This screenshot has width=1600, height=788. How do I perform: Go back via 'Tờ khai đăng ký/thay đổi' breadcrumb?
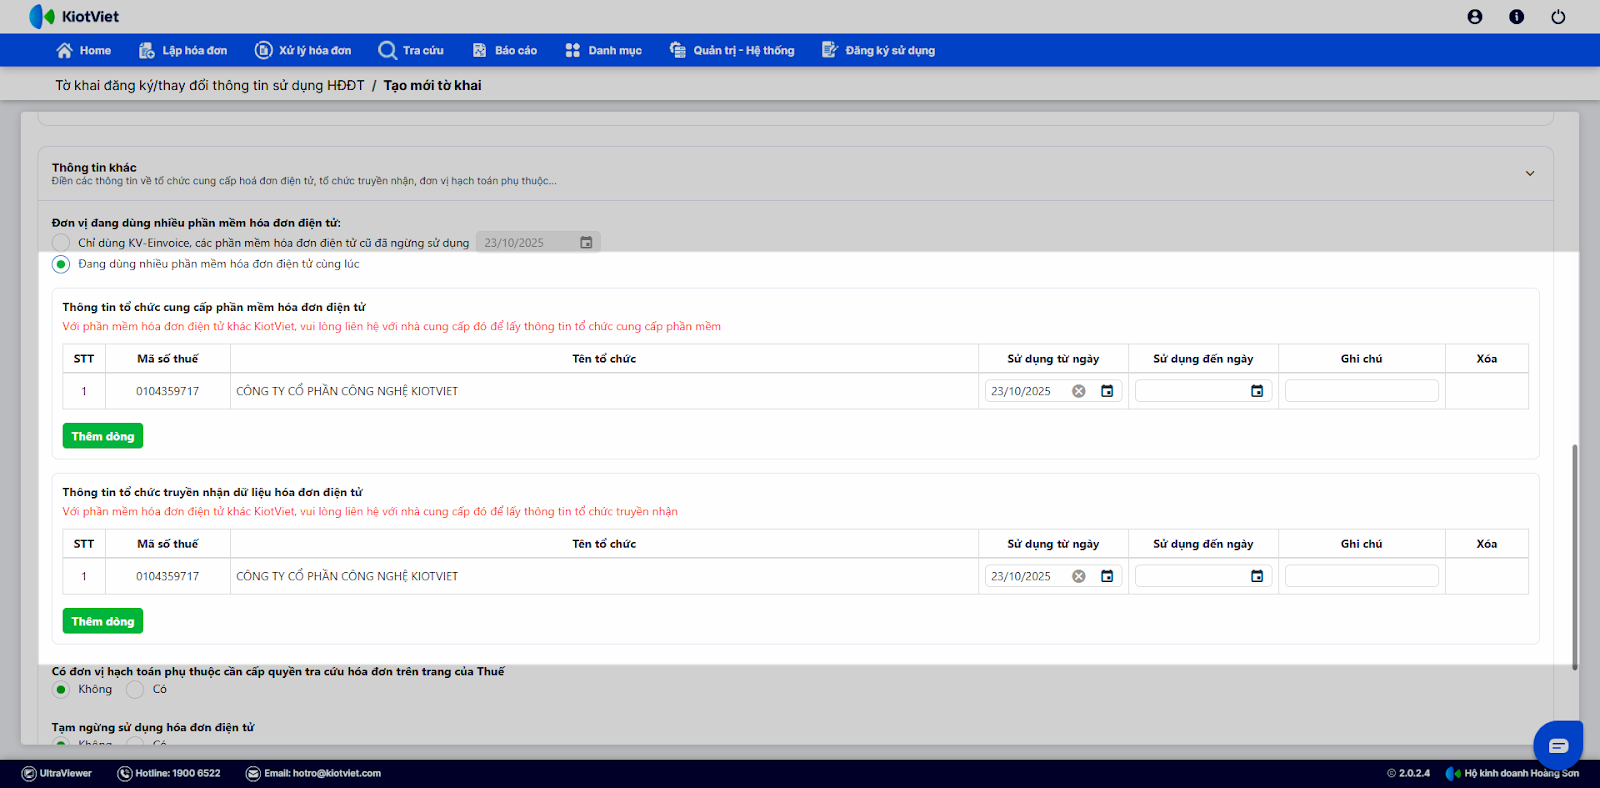210,86
